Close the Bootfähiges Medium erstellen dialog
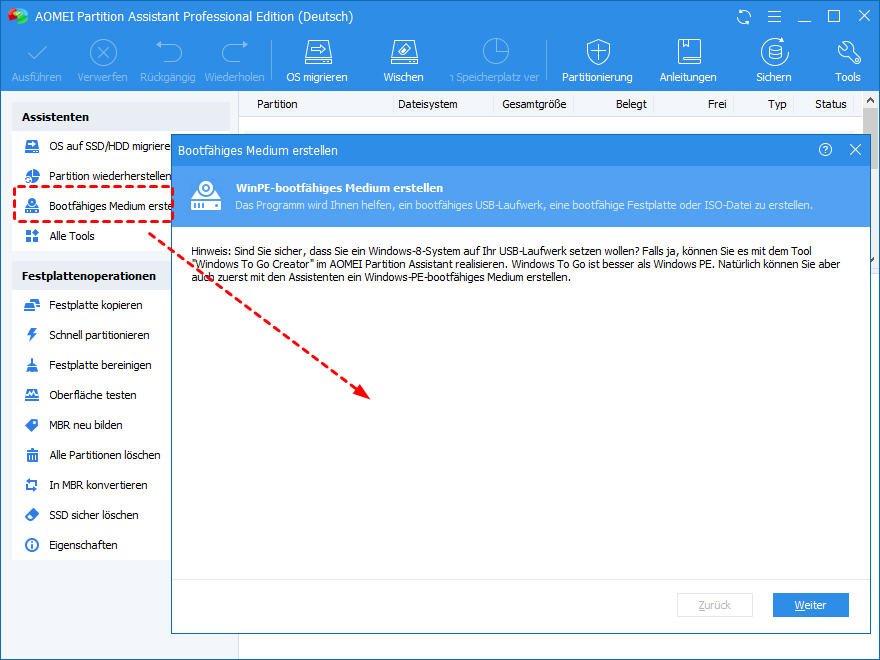Viewport: 880px width, 660px height. point(855,150)
